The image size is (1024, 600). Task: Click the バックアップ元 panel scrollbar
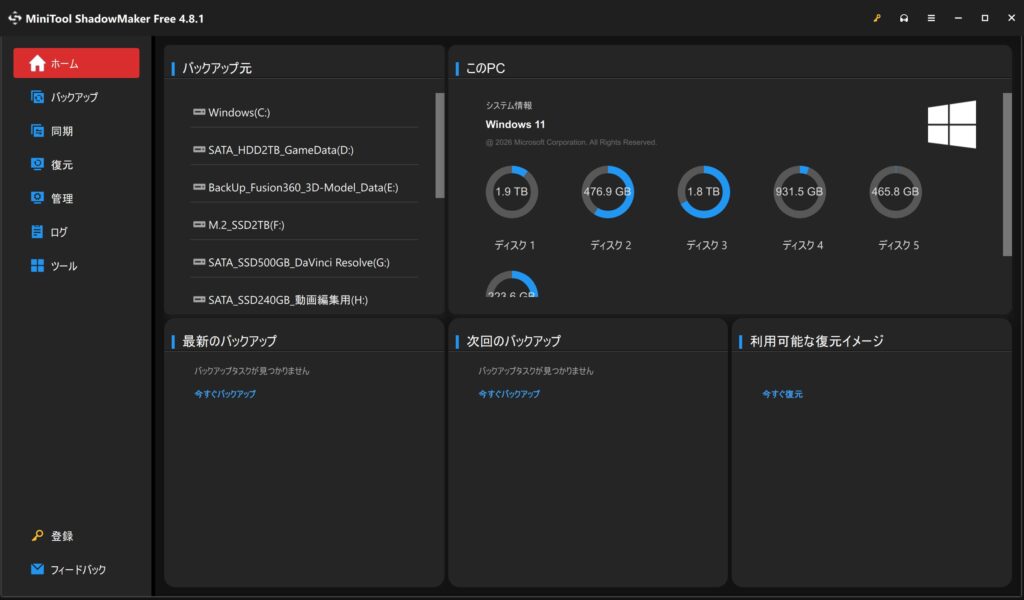click(x=440, y=146)
